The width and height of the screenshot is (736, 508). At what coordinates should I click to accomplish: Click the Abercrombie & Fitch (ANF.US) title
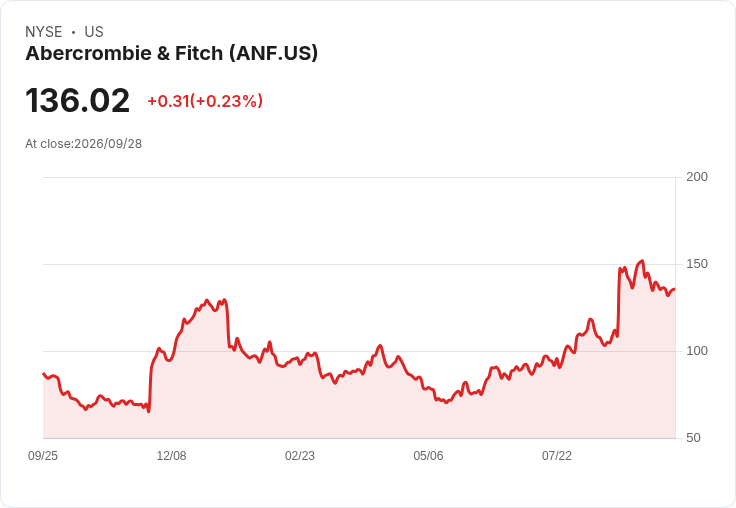171,53
